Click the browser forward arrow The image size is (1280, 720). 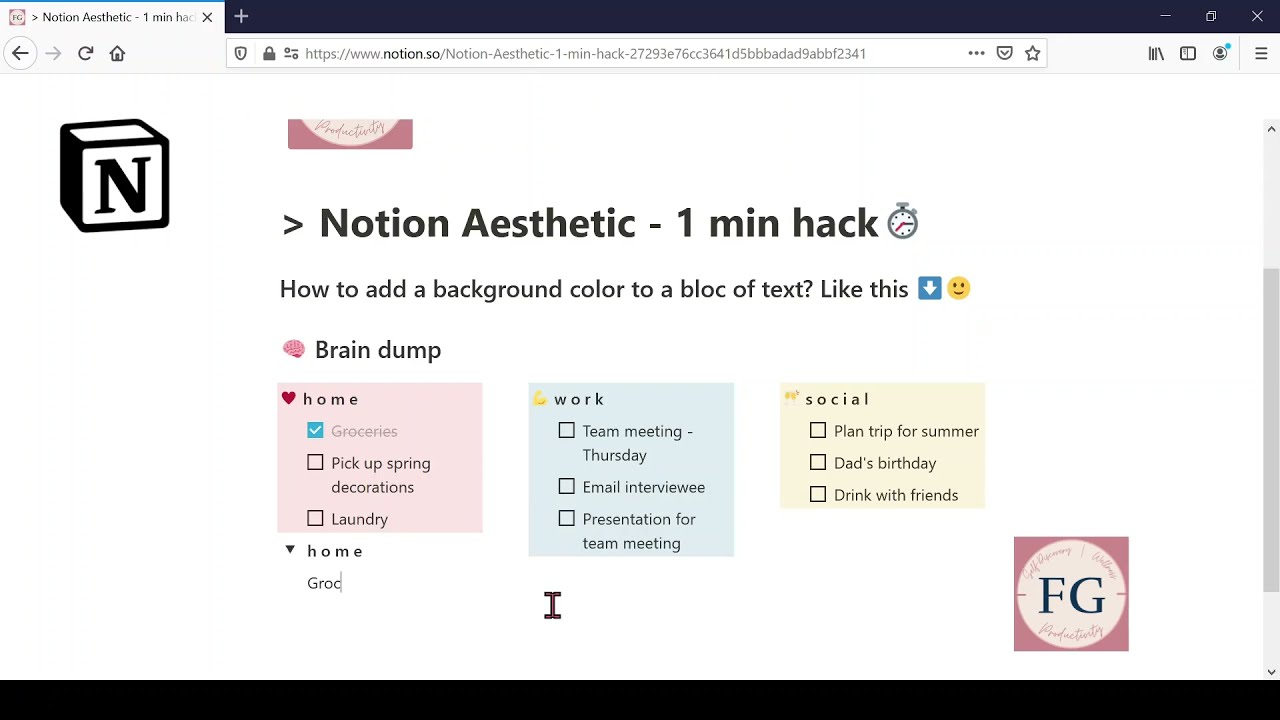pos(53,53)
